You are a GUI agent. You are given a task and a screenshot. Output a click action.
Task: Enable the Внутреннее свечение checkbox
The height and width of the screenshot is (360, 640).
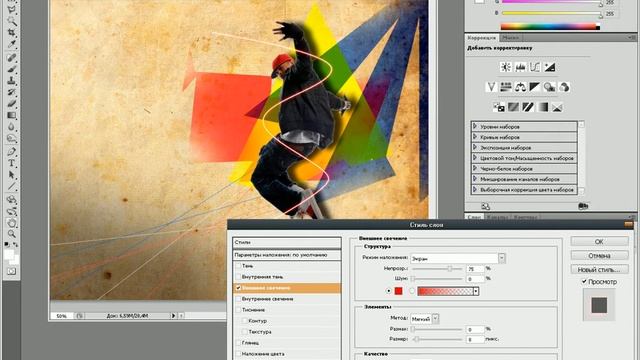[238, 299]
